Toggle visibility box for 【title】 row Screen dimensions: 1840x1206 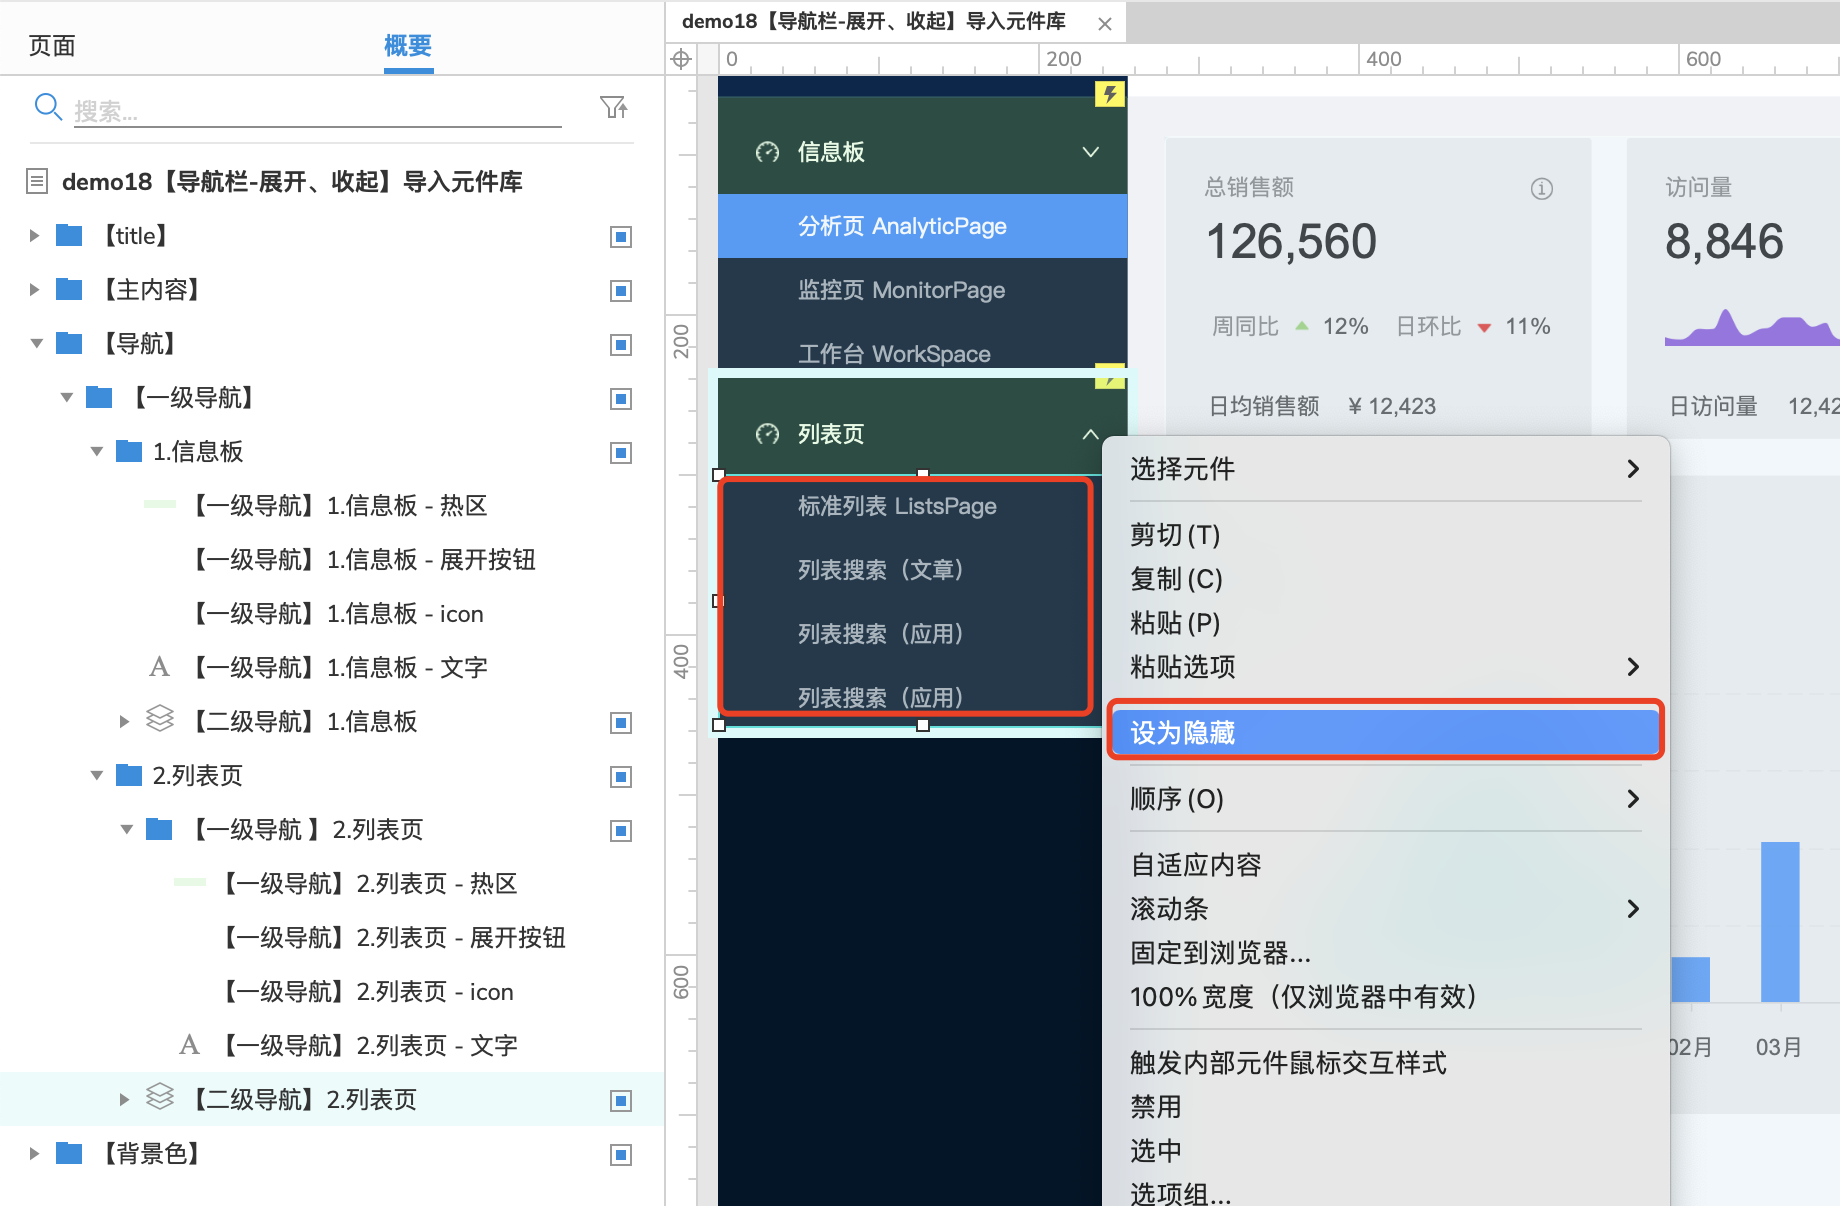621,237
